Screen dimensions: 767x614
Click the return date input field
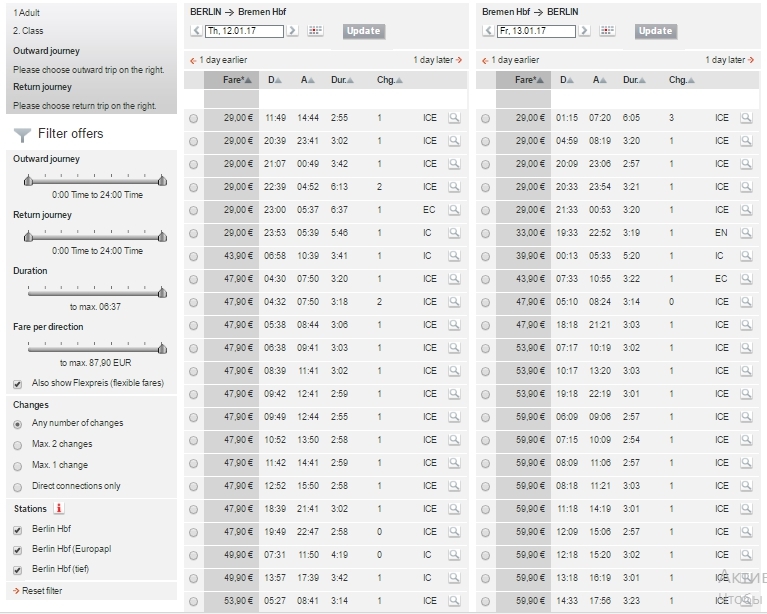point(536,31)
